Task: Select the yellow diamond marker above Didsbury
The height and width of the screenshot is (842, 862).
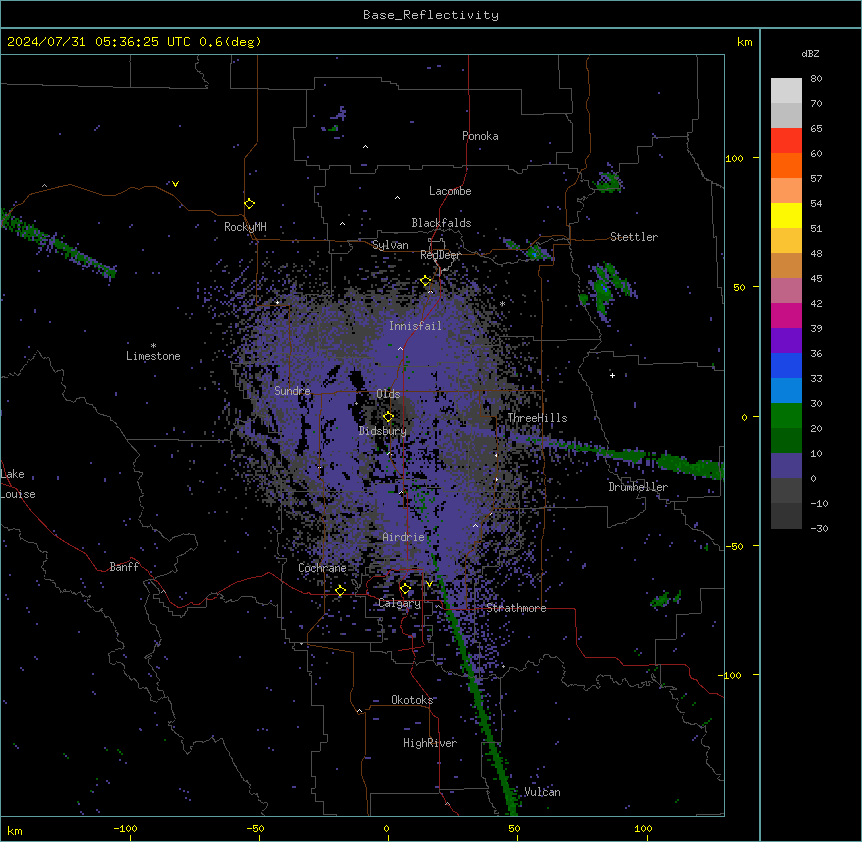Action: pyautogui.click(x=388, y=416)
